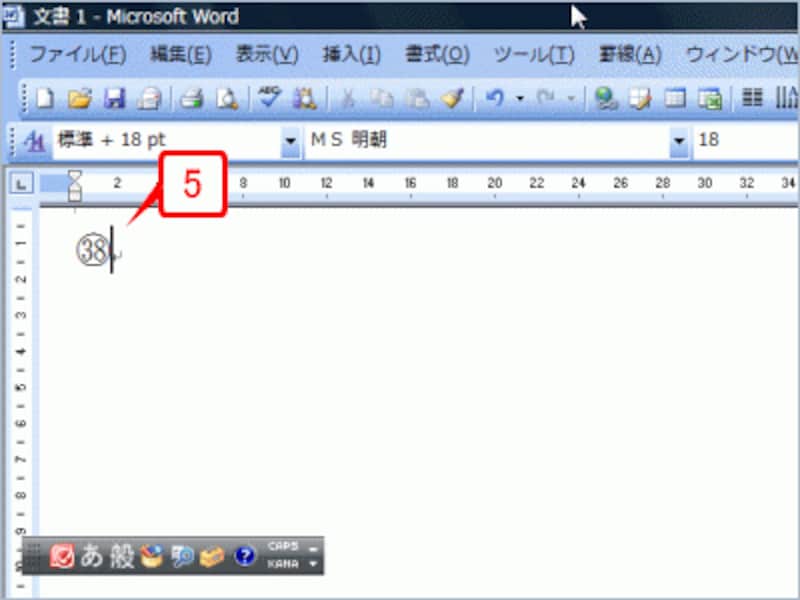Open the 標準 + 18 pt style dropdown
The height and width of the screenshot is (600, 800).
click(x=289, y=140)
